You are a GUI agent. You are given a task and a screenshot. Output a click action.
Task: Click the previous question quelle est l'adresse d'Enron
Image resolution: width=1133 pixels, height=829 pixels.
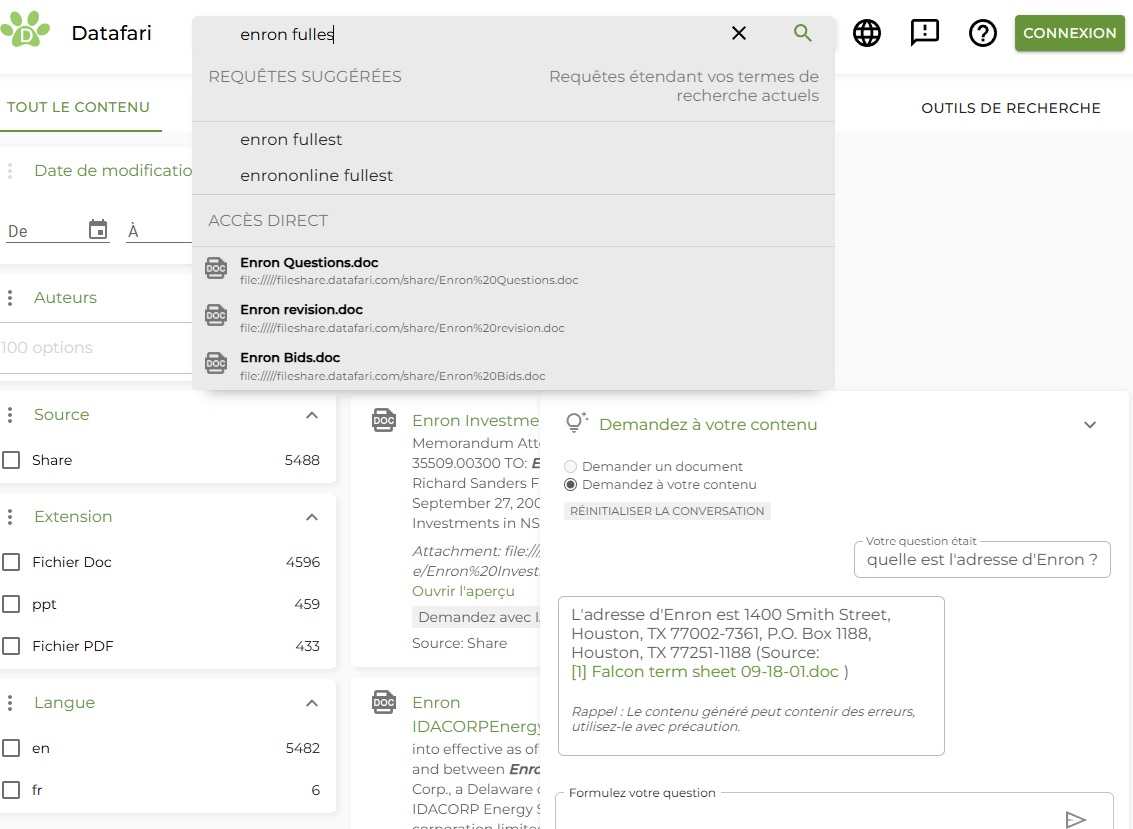[x=982, y=559]
